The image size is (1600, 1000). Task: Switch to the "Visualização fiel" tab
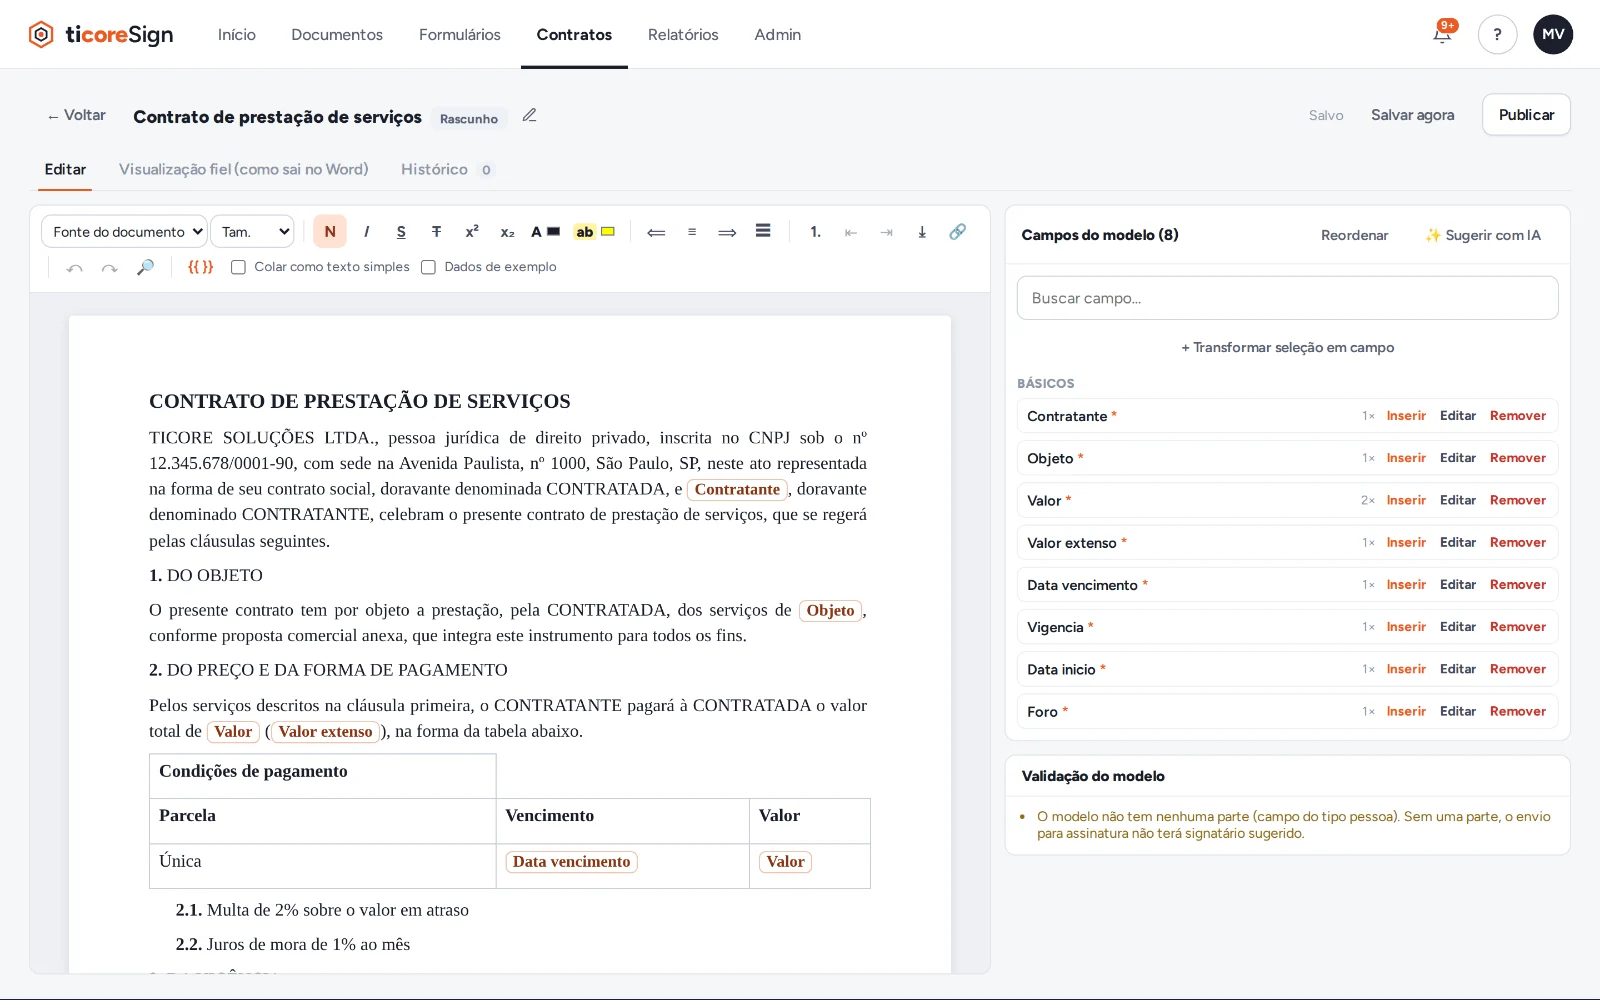(x=244, y=170)
